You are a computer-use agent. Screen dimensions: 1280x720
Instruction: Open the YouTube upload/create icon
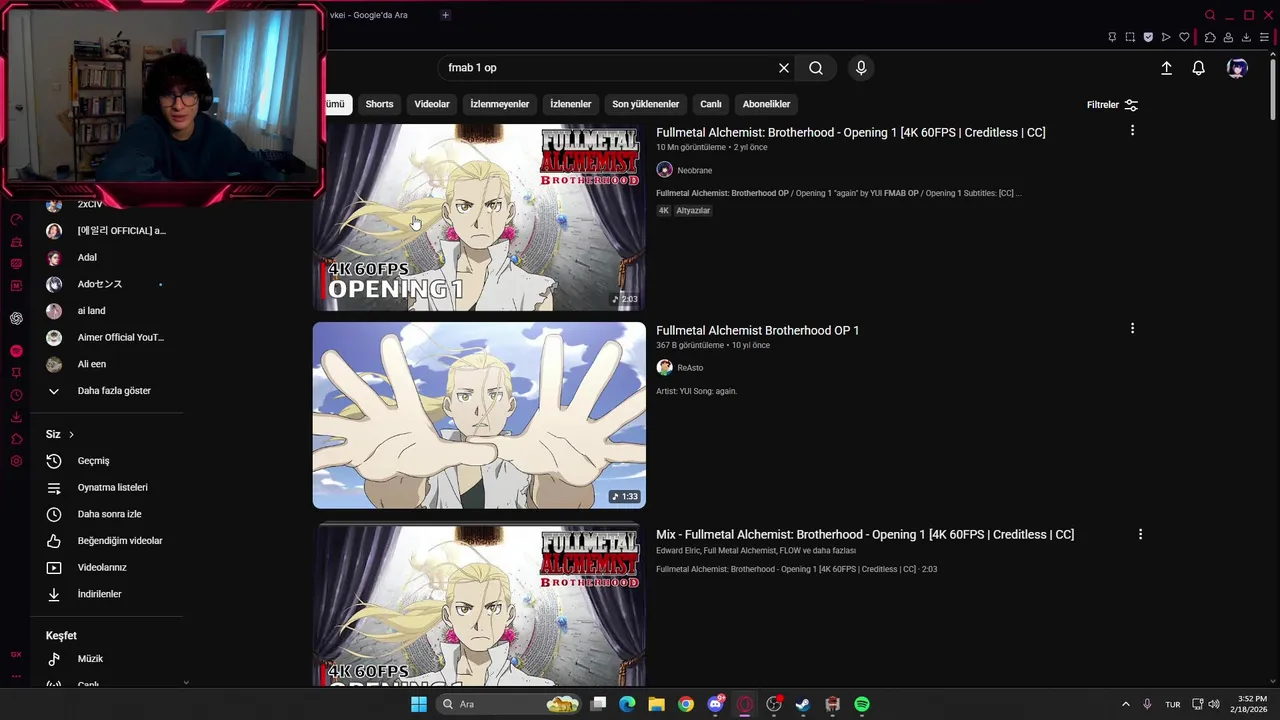point(1166,68)
